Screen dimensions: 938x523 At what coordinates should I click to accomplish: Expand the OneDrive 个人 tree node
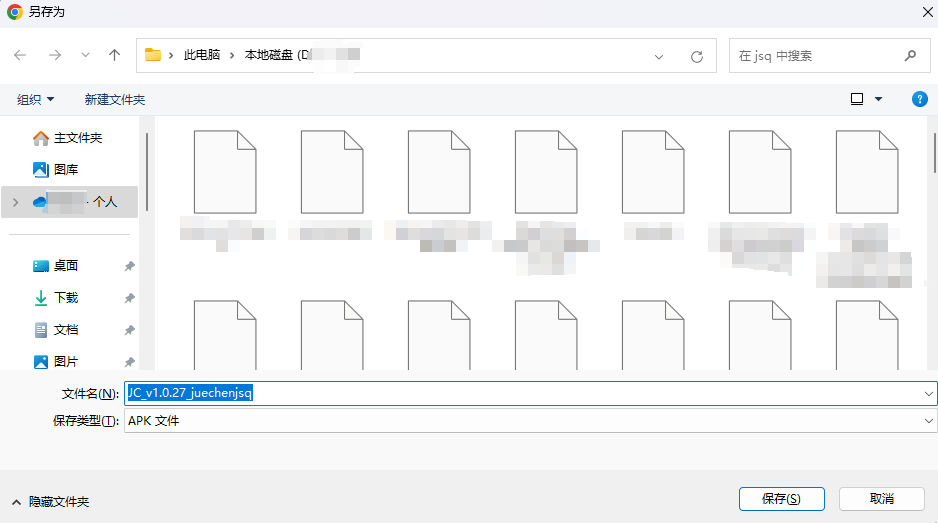pos(14,202)
